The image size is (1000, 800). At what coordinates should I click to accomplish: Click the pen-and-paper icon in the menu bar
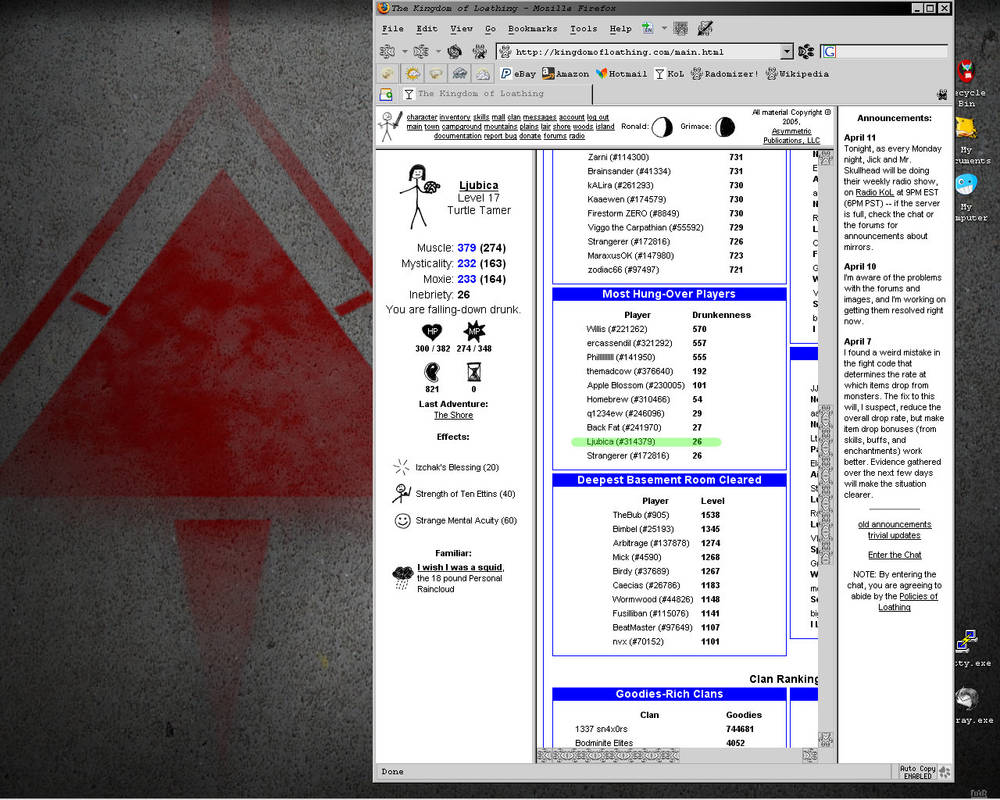(705, 29)
